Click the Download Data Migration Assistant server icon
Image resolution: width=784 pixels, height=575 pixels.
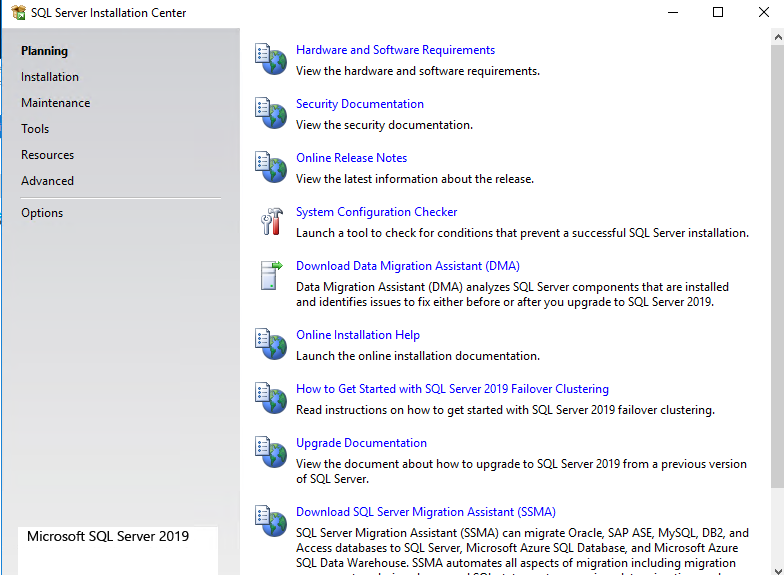click(272, 275)
